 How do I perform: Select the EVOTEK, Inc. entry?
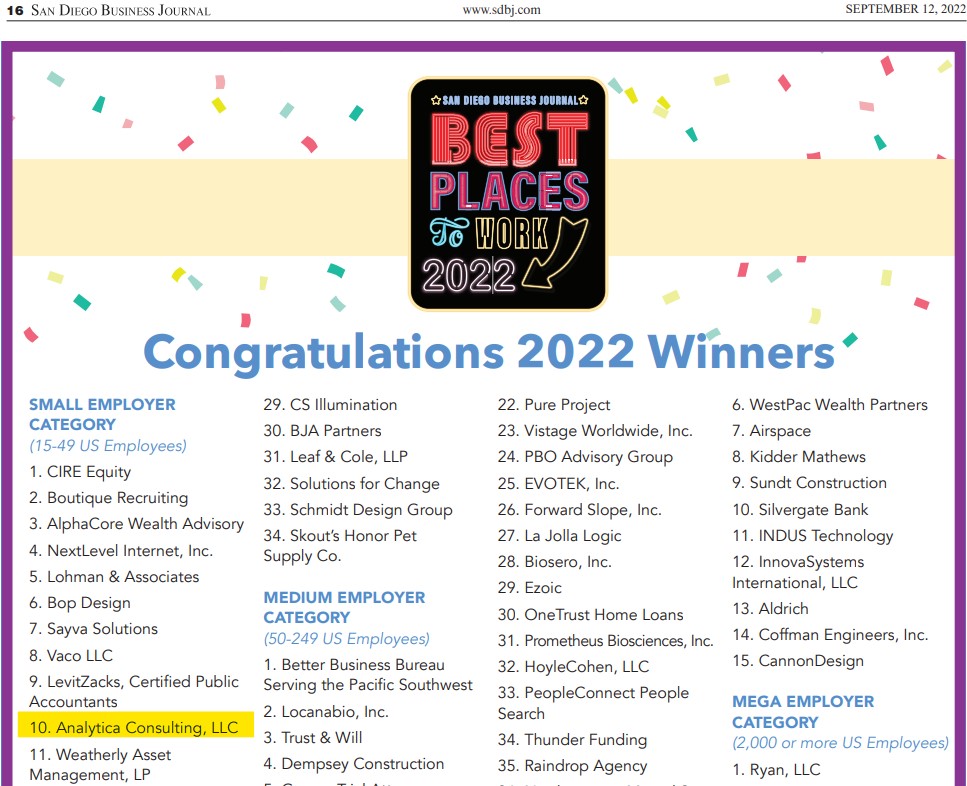(x=558, y=484)
